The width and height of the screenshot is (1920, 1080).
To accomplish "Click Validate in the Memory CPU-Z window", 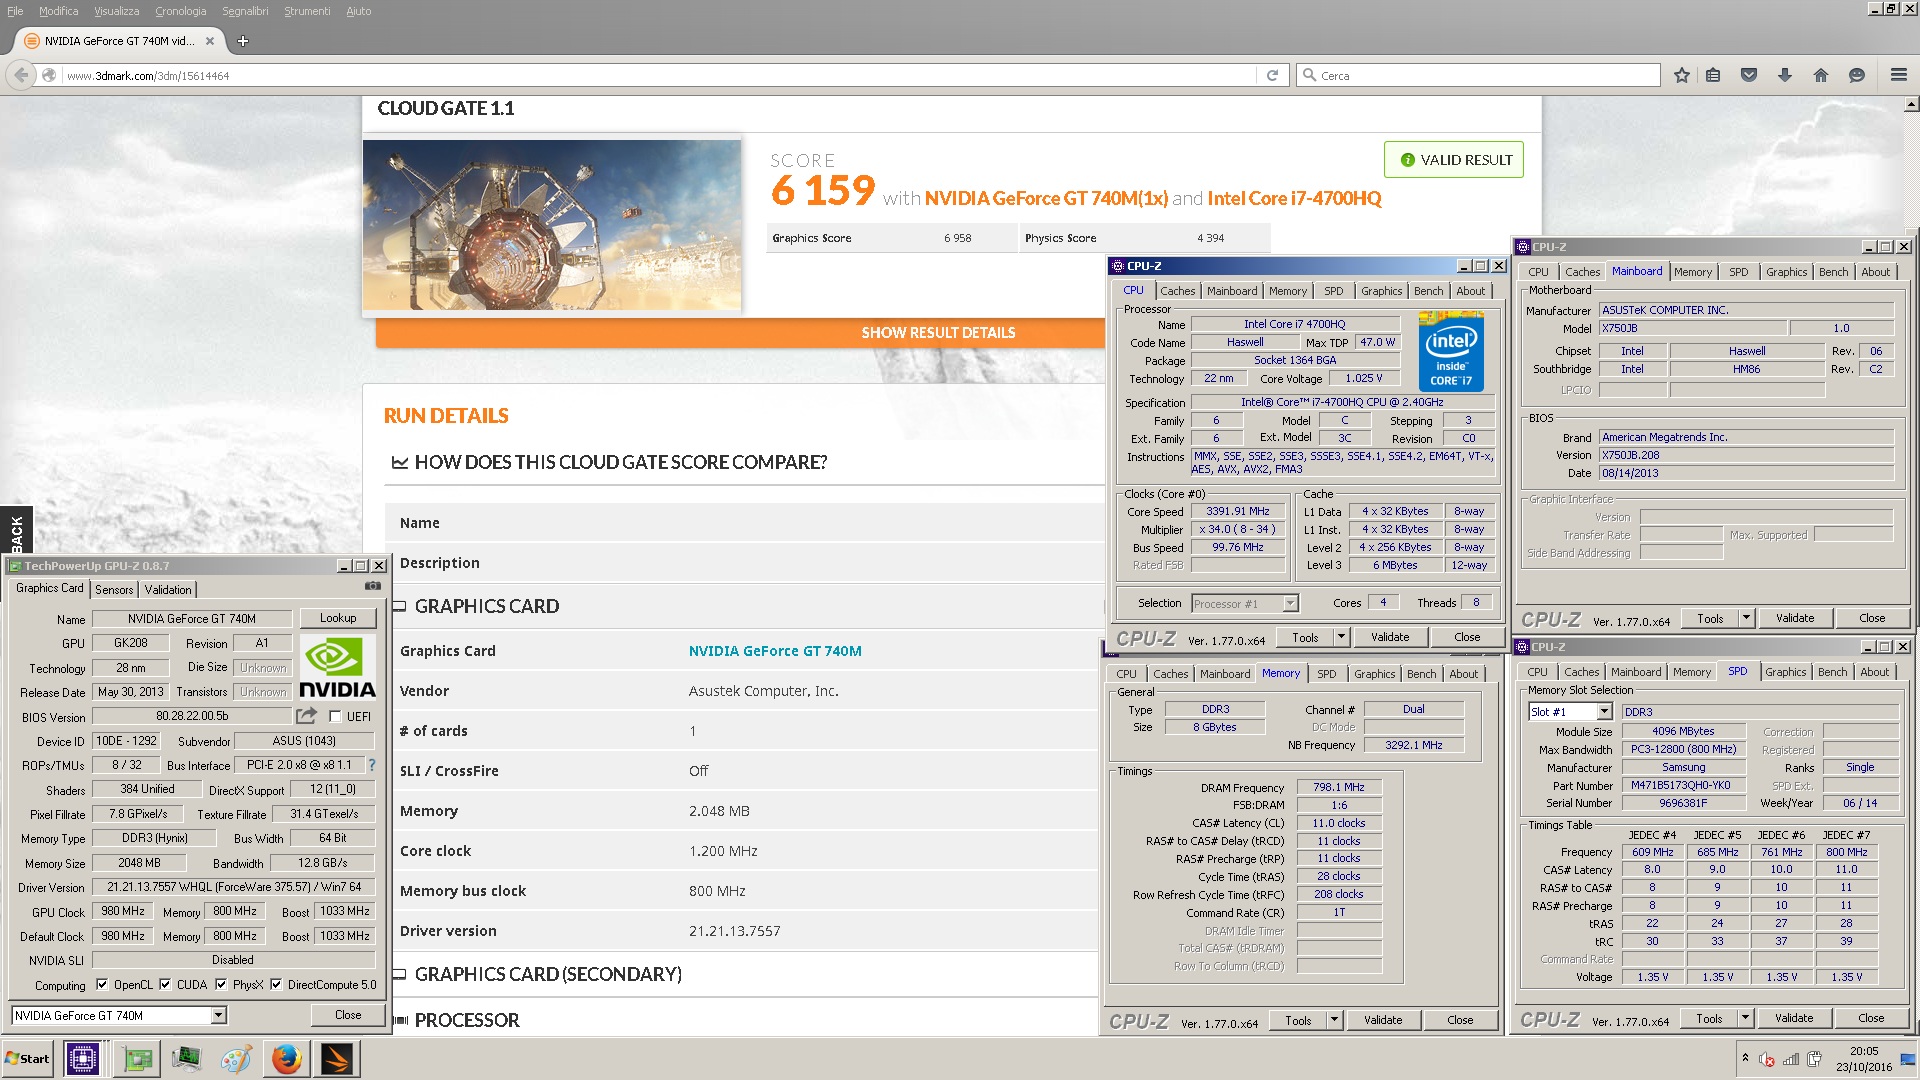I will click(x=1383, y=1020).
